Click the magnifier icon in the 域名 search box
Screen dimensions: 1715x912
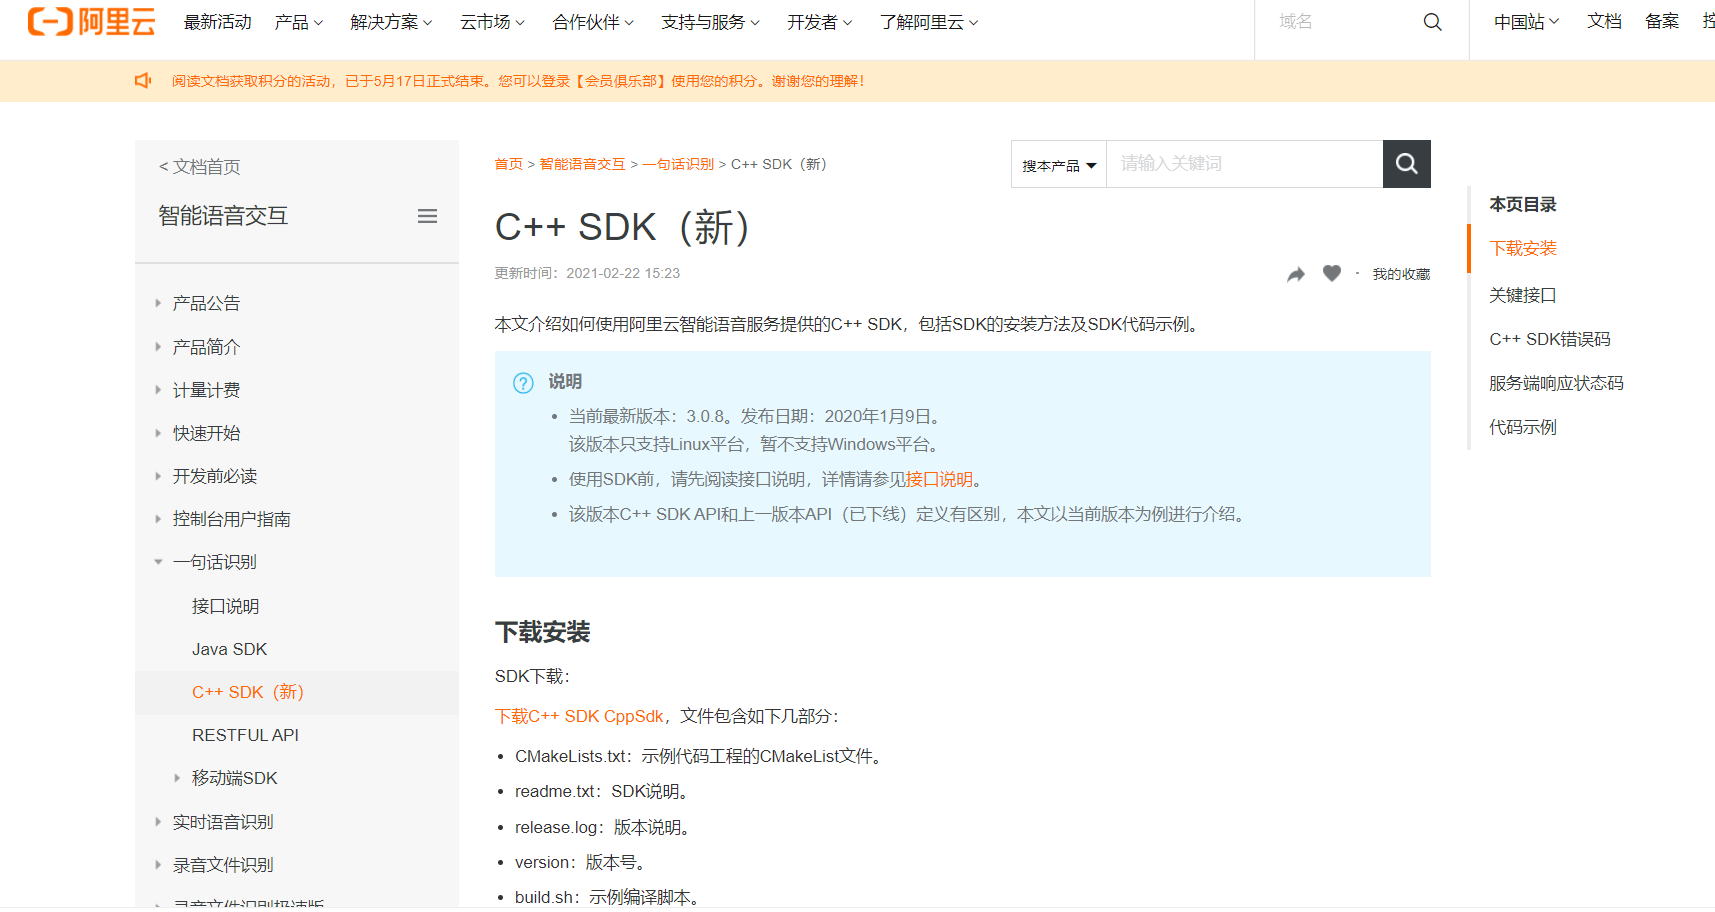[1432, 21]
